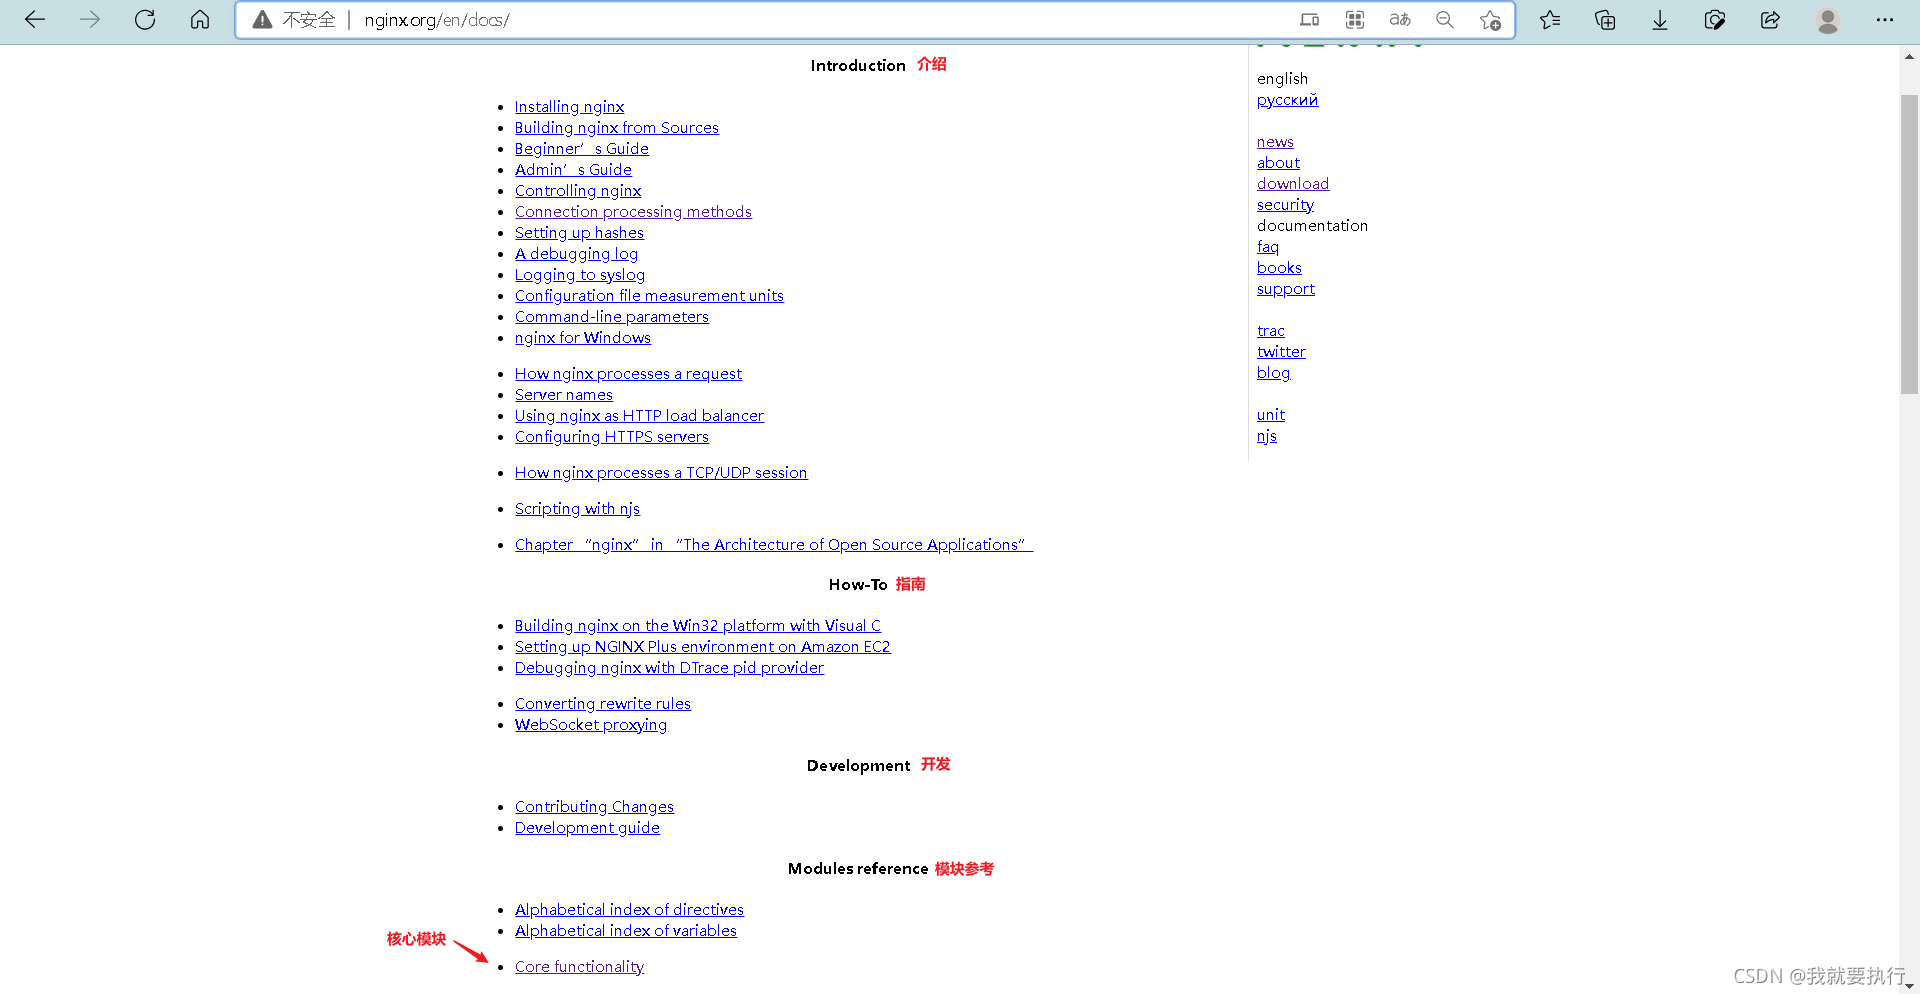
Task: Open Setting up NGINX Plus on Amazon EC2
Action: coord(702,647)
